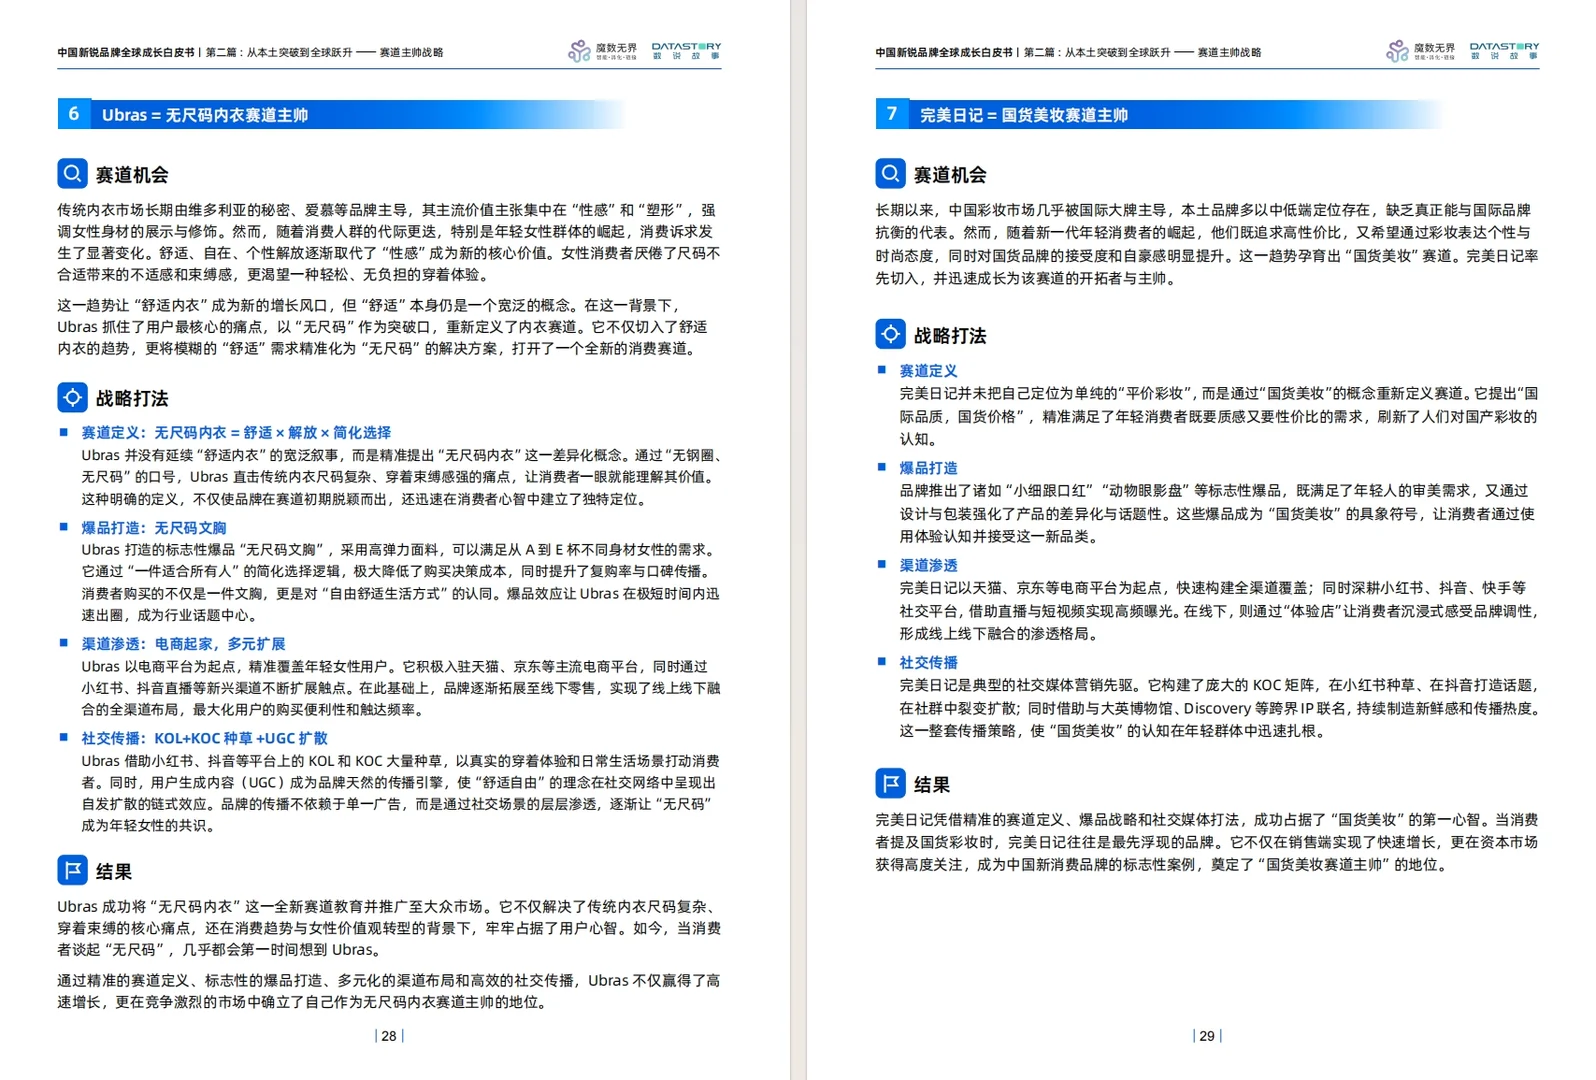Viewport: 1596px width, 1080px height.
Task: Click subheading '爆品打造：无尺码文胸'
Action: coord(154,527)
